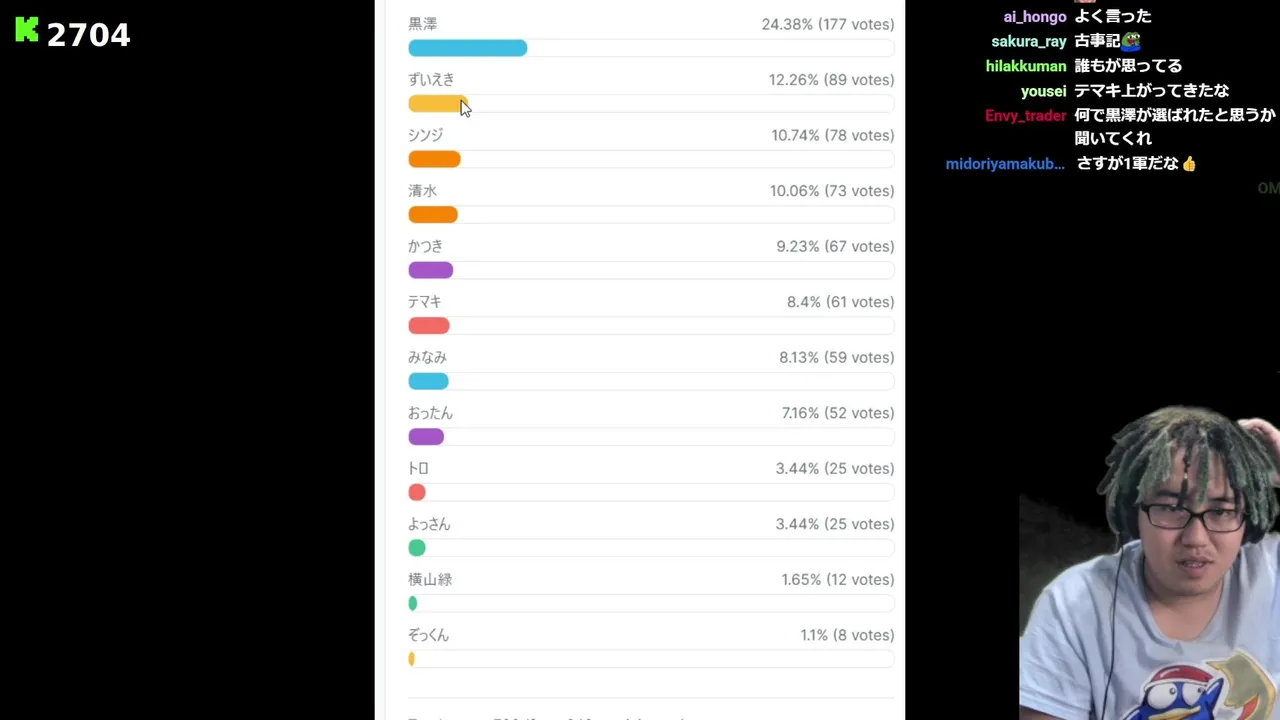1280x720 pixels.
Task: Select the yellow ずいえき result bar
Action: coord(437,104)
